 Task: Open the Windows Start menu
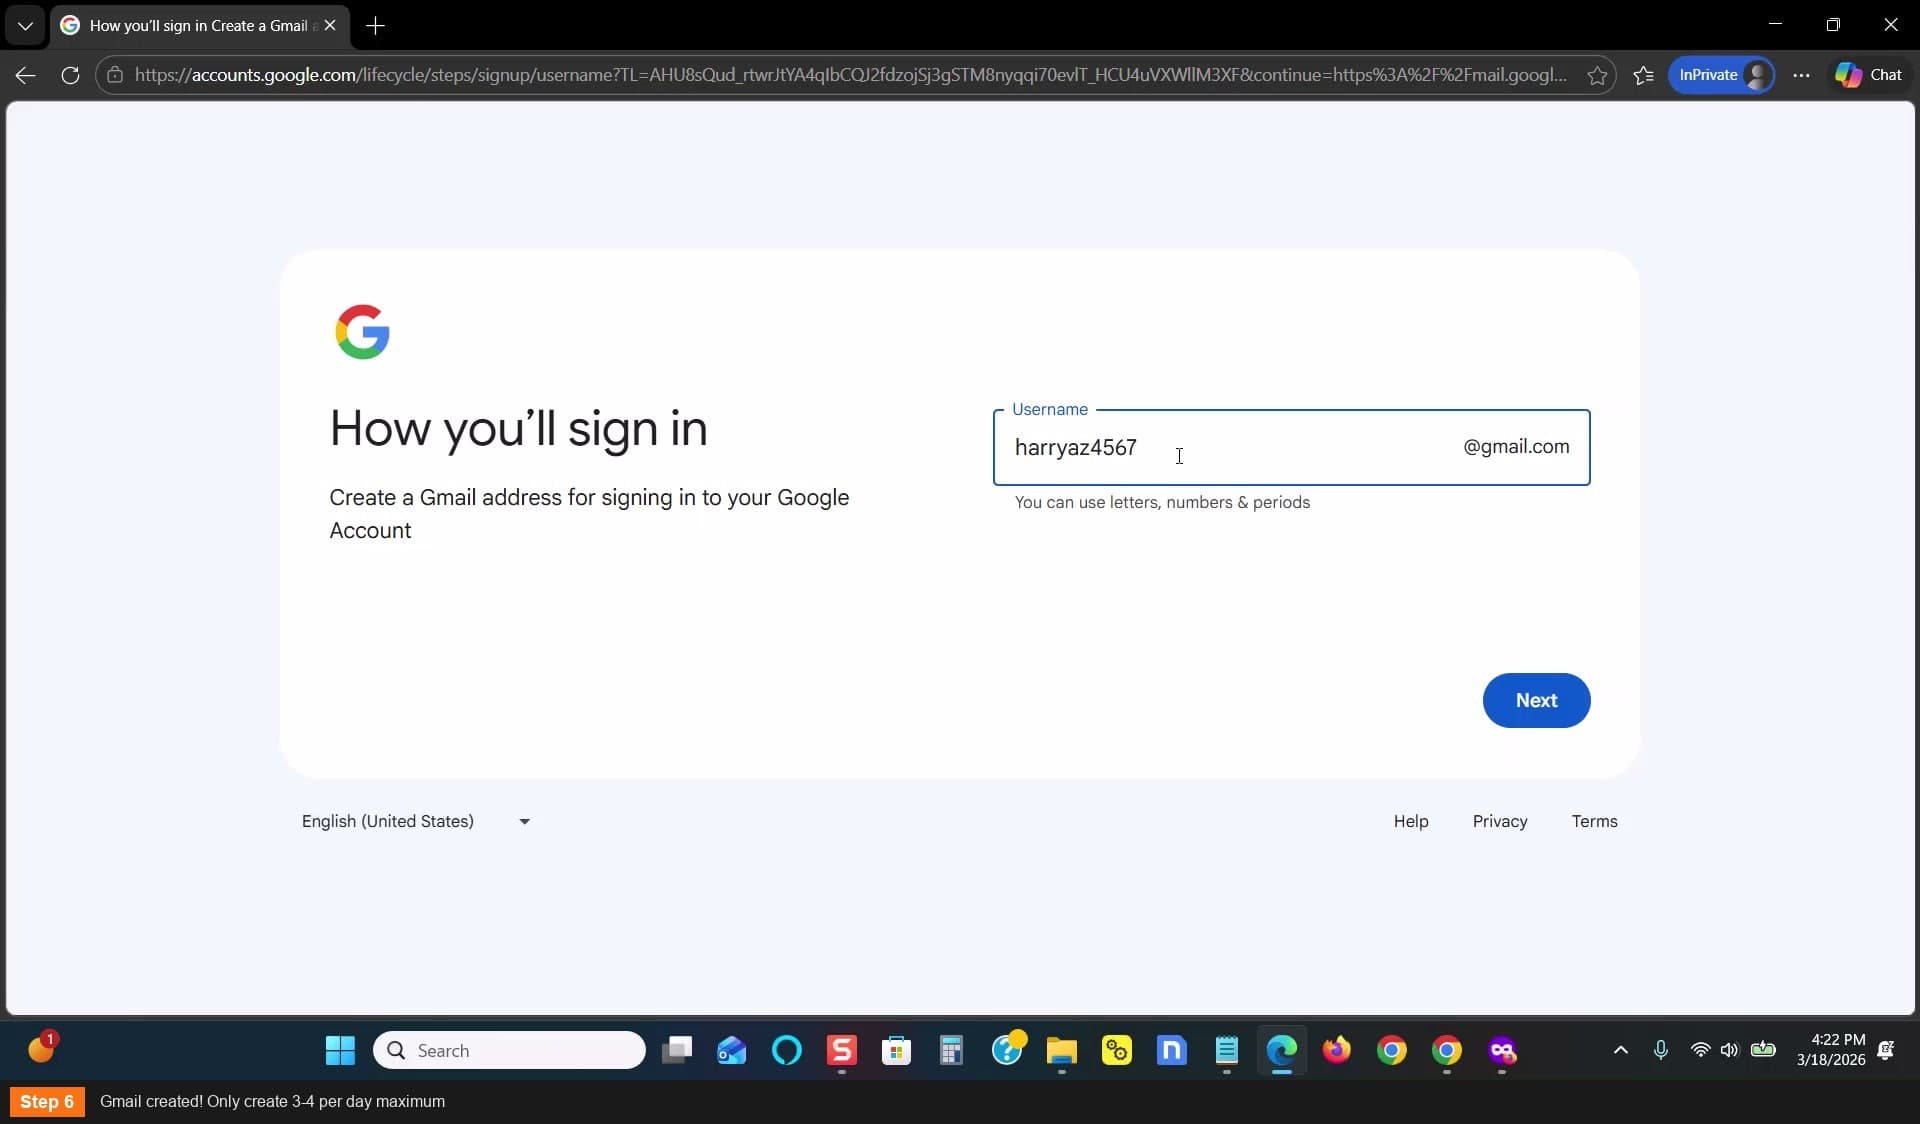coord(340,1050)
